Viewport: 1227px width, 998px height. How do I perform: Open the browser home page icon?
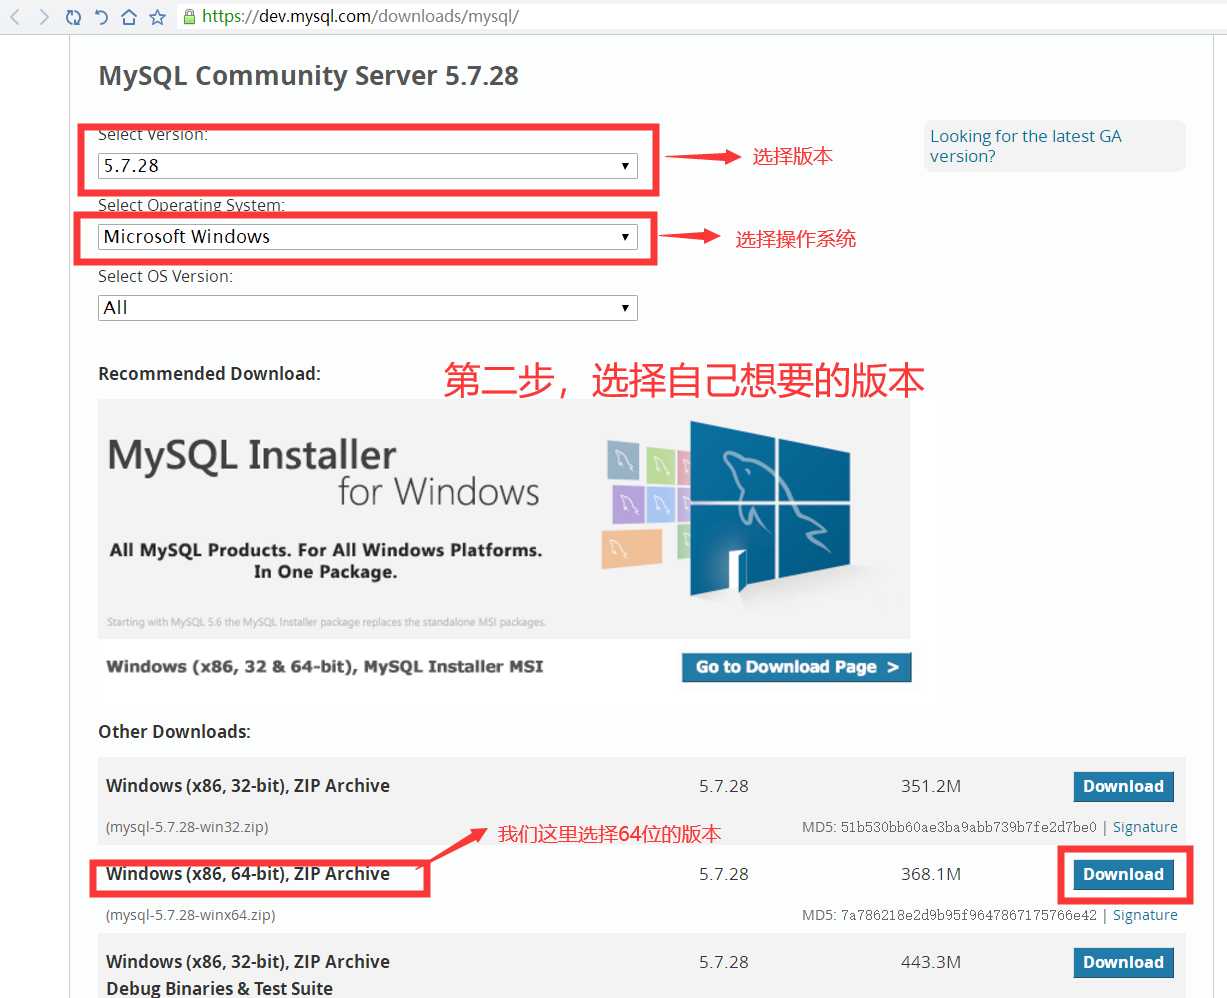[128, 17]
